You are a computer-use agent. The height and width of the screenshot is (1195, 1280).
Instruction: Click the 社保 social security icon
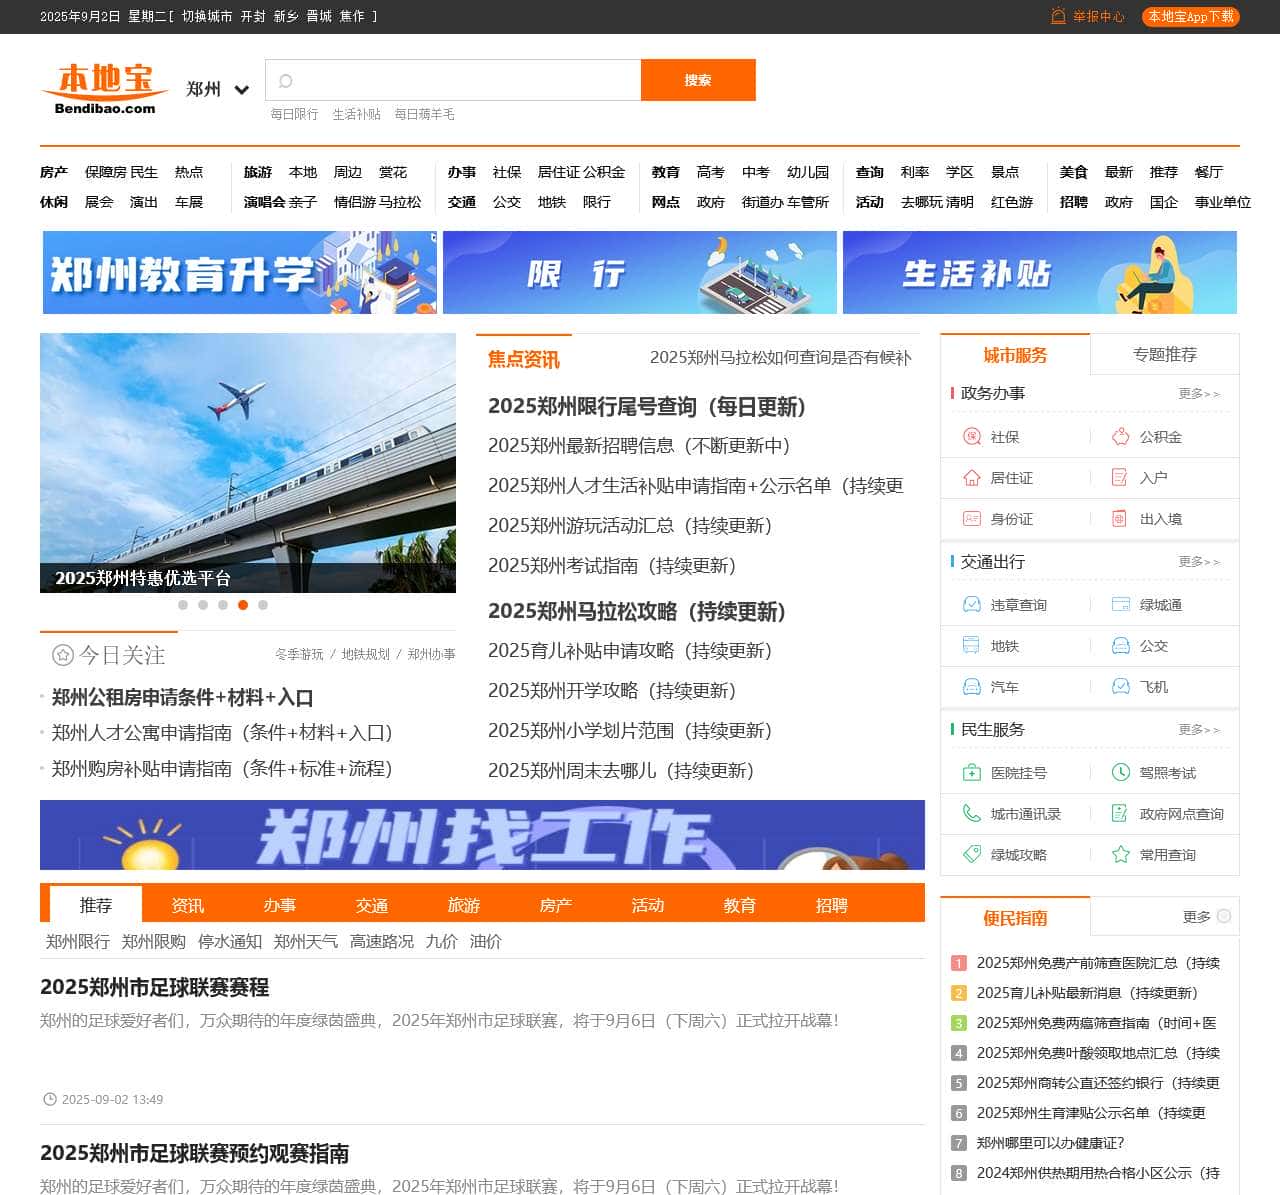coord(971,437)
